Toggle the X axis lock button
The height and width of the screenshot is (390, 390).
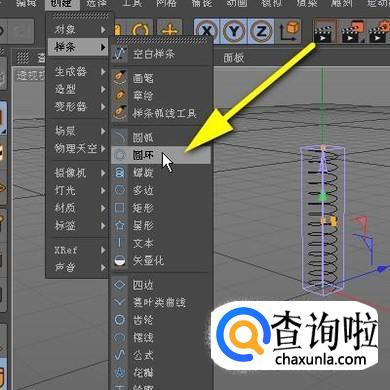(x=206, y=32)
